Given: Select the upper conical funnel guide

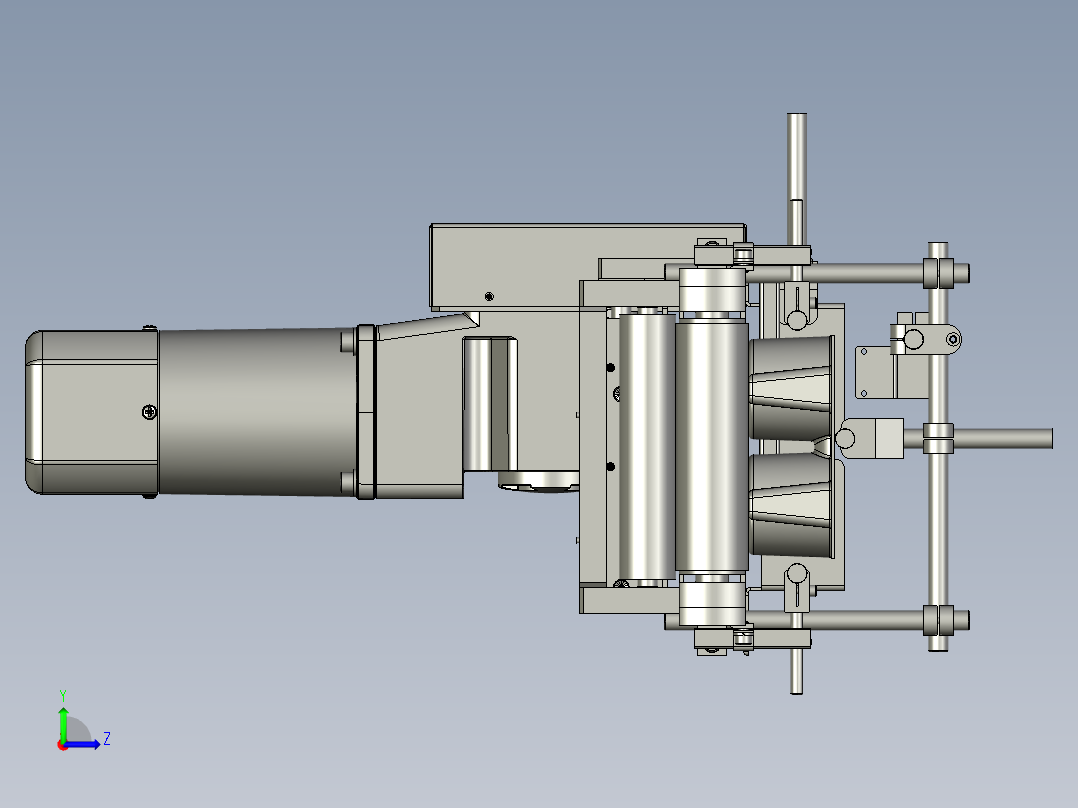Looking at the screenshot, I should (791, 388).
